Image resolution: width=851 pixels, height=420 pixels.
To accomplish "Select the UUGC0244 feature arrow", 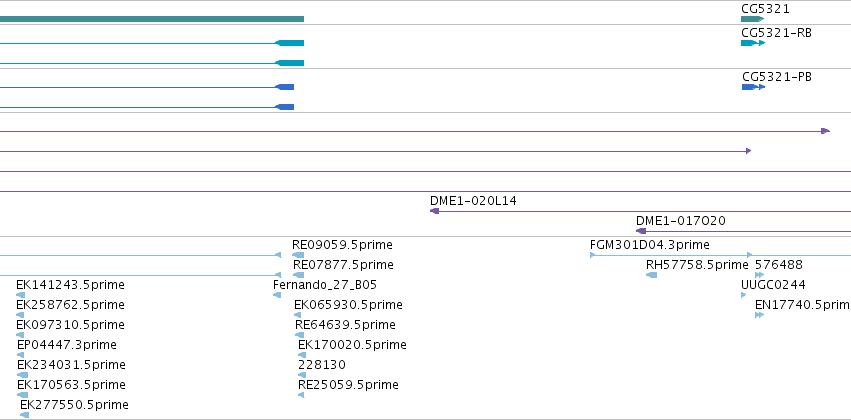I will [x=744, y=295].
